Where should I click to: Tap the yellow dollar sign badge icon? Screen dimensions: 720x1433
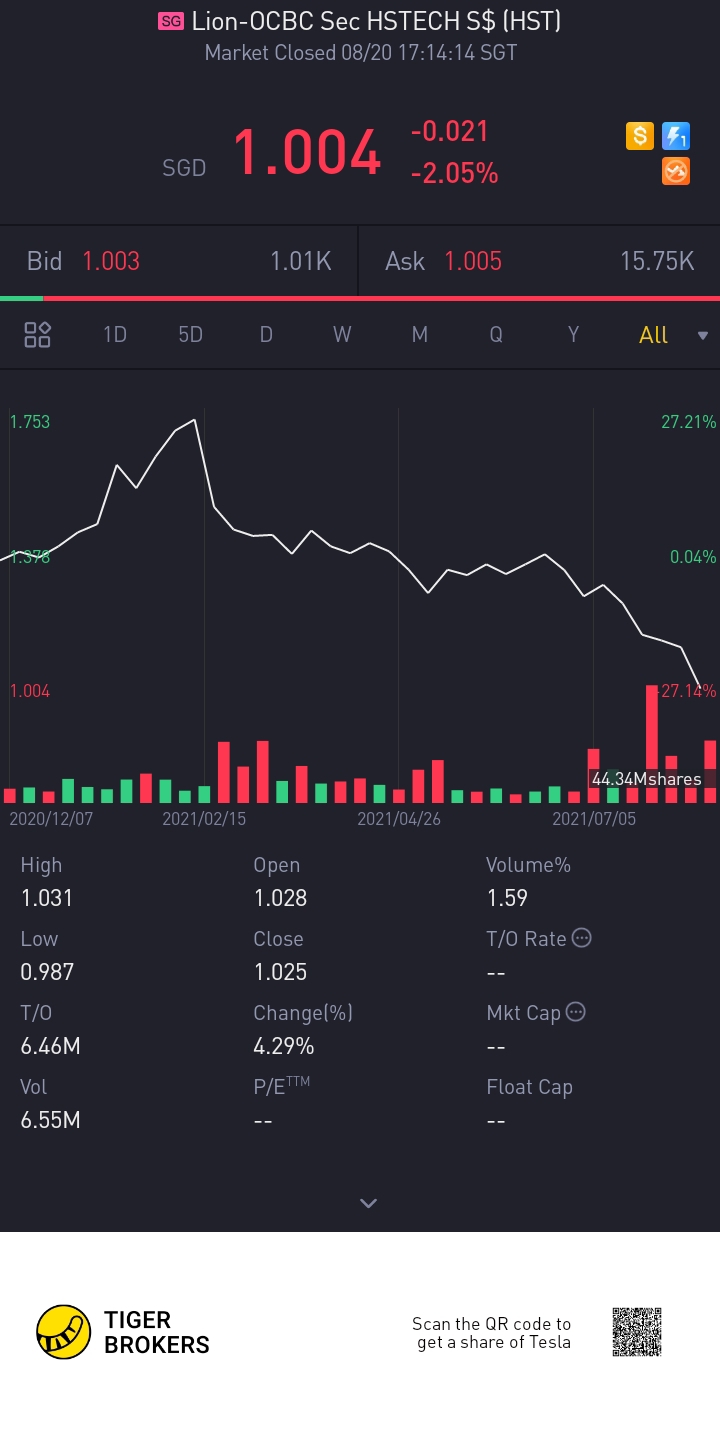coord(640,136)
